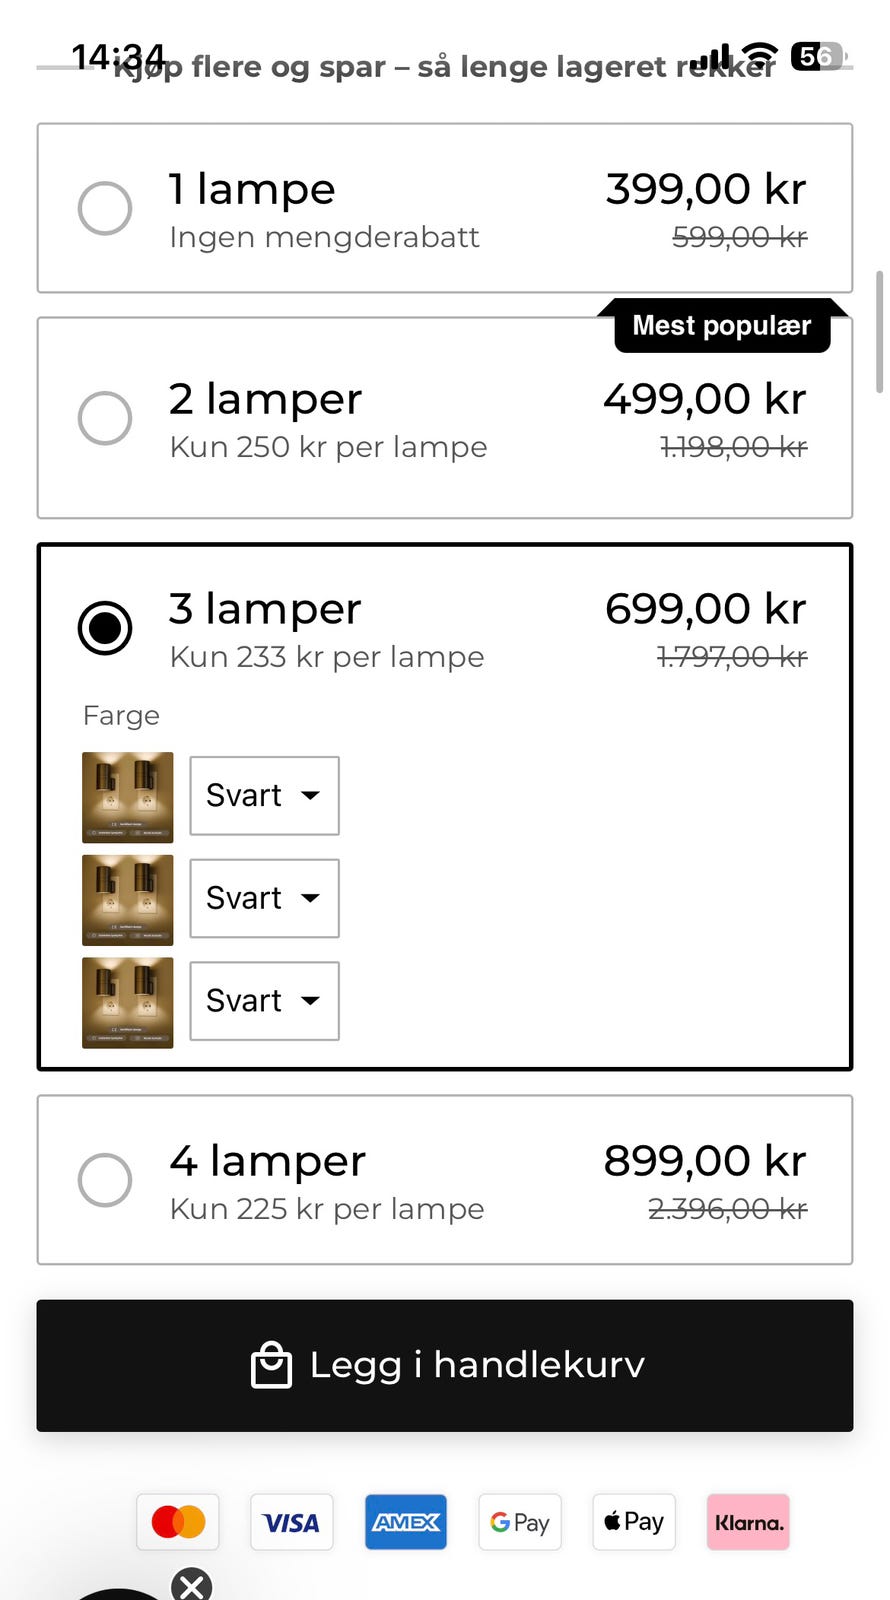Screen dimensions: 890x1600
Task: Select the checked 3 lamper radio button
Action: click(x=105, y=628)
